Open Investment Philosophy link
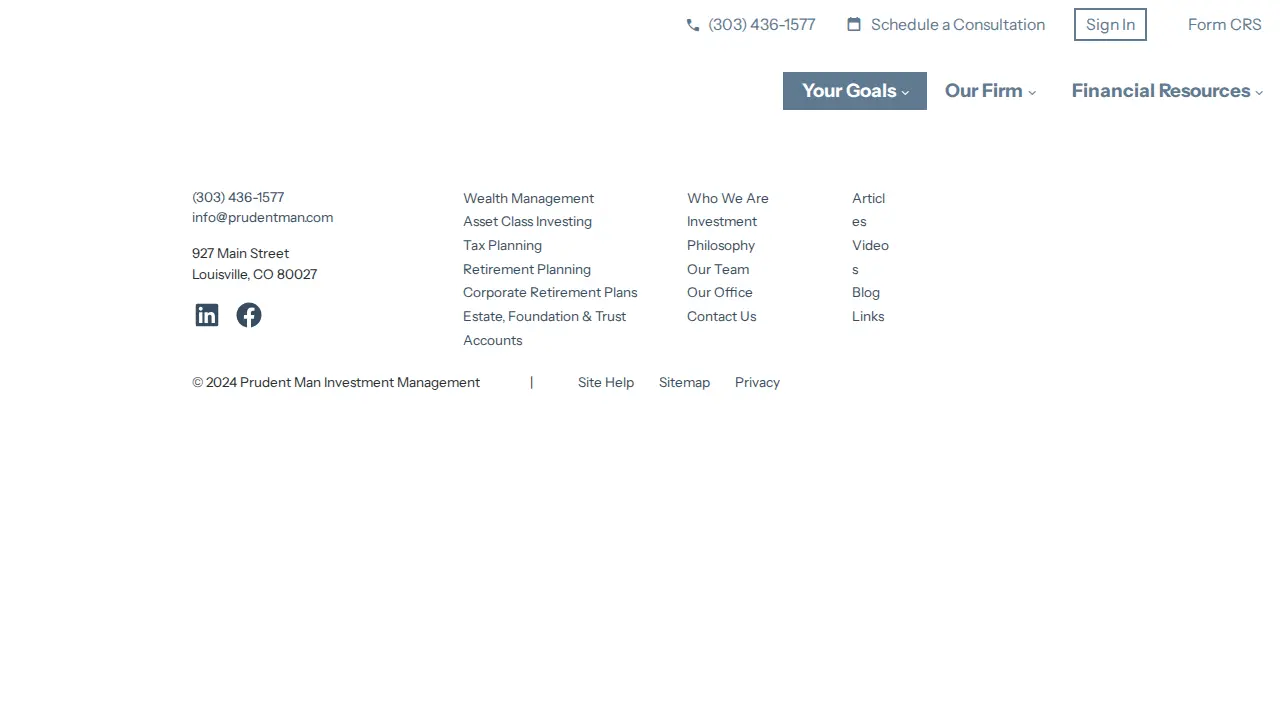This screenshot has width=1280, height=720. [x=722, y=233]
